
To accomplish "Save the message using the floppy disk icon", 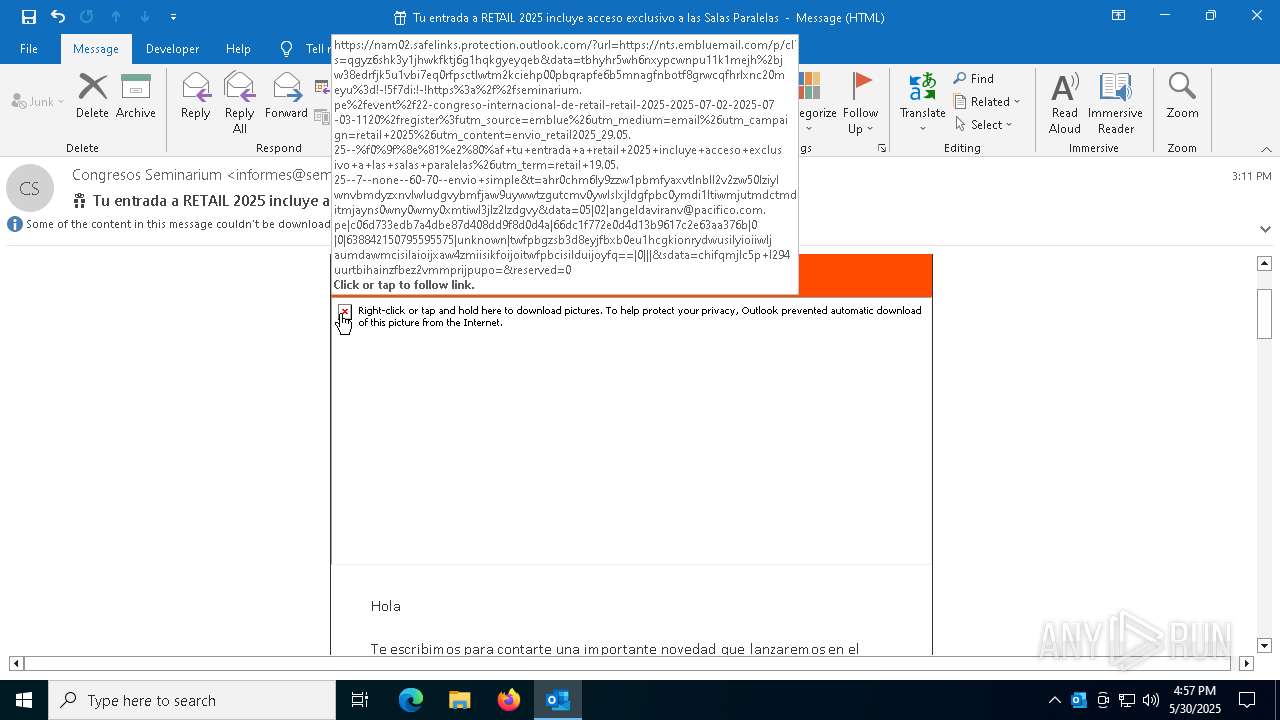I will (x=29, y=17).
